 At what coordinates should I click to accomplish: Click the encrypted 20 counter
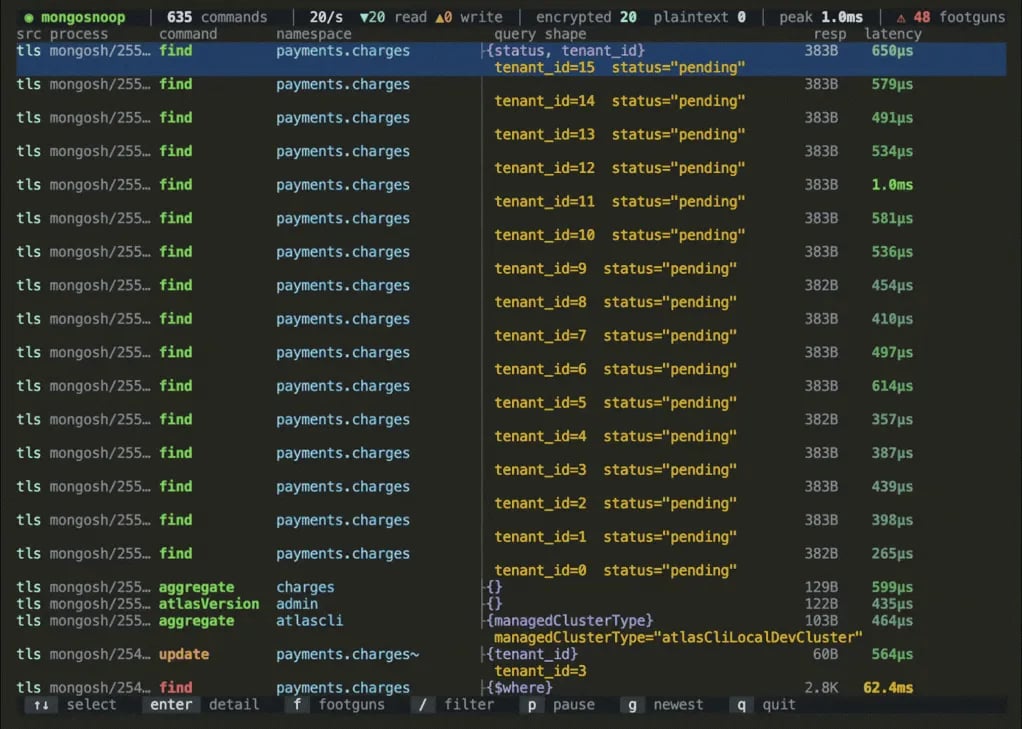pyautogui.click(x=586, y=17)
